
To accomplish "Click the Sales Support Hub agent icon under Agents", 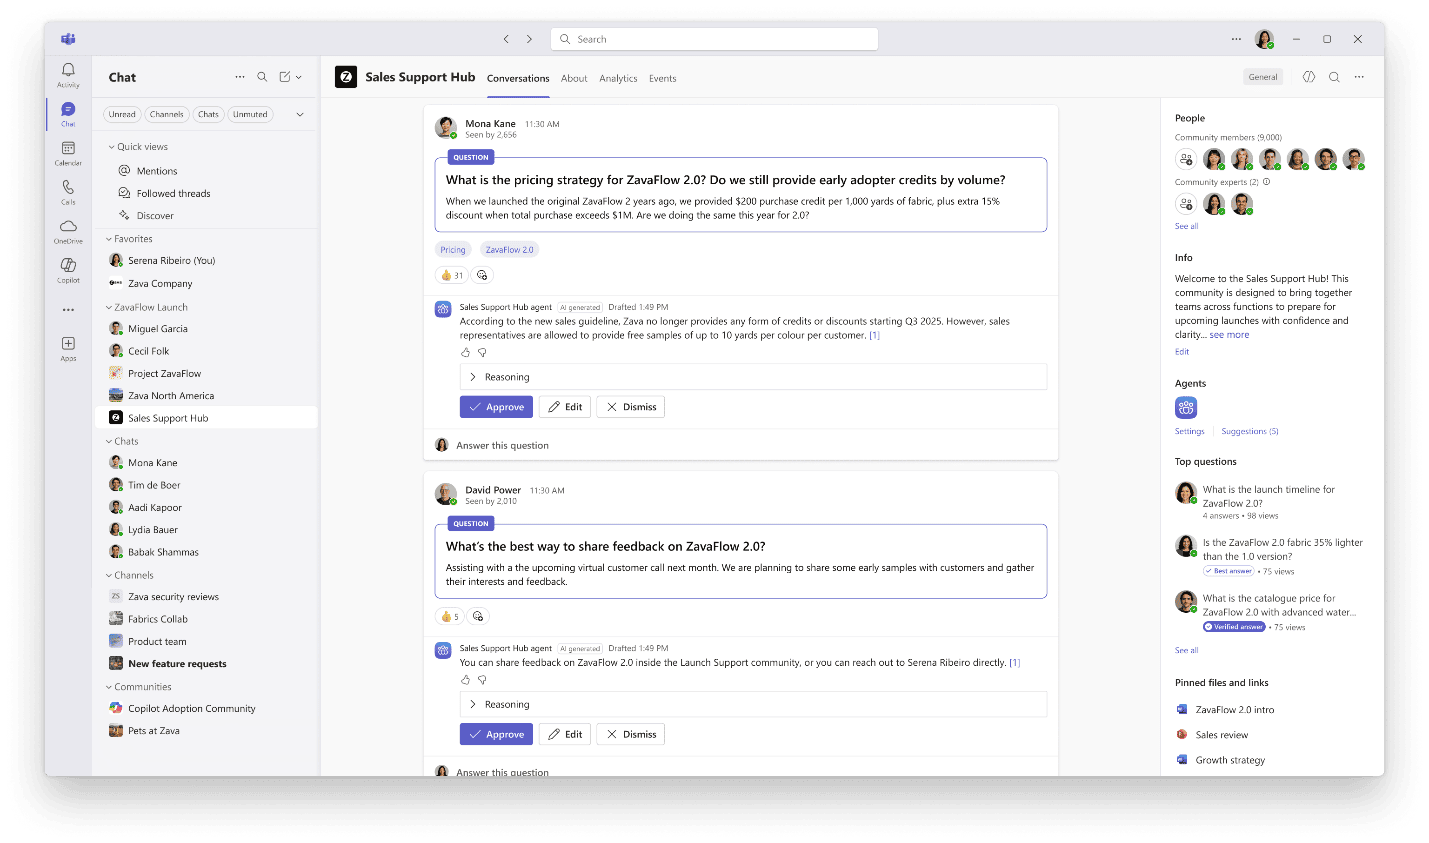I will (1186, 407).
